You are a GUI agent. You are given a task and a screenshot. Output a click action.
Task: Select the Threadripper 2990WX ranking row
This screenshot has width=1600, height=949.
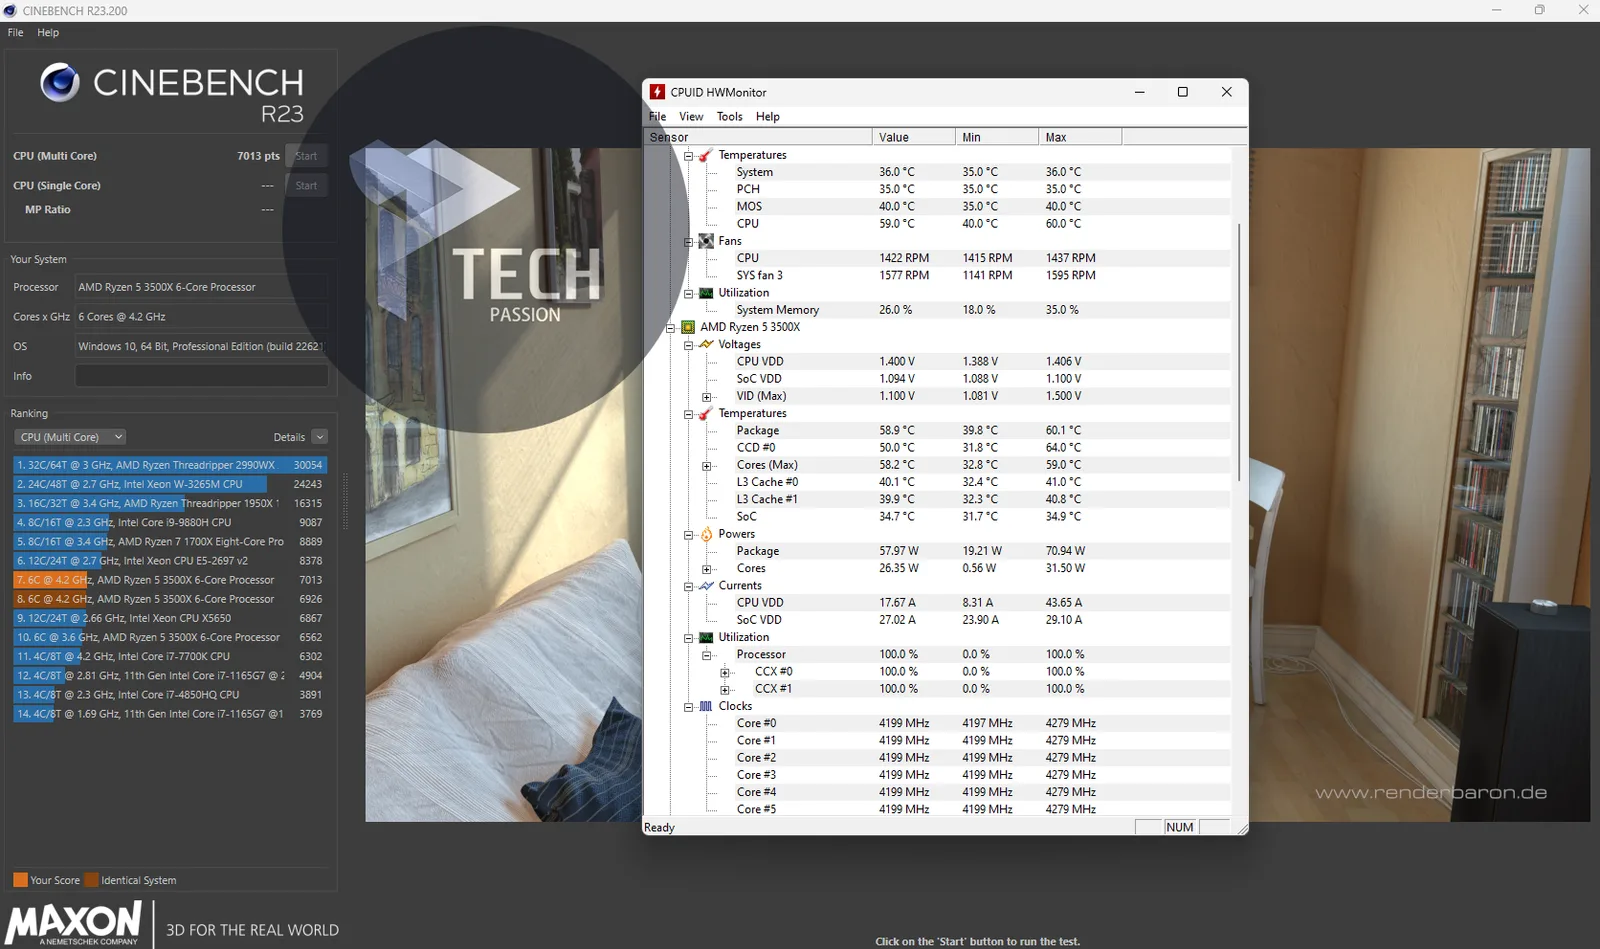point(170,465)
